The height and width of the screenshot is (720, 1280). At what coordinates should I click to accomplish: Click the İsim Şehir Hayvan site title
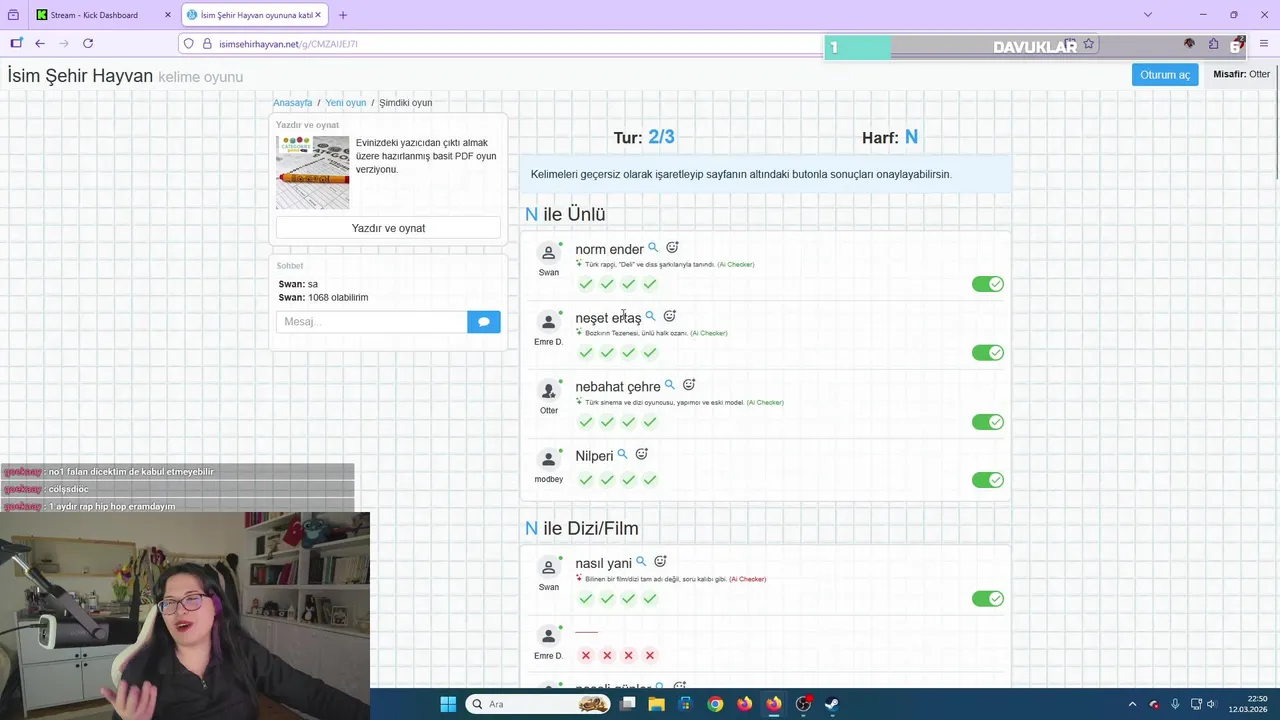tap(80, 76)
